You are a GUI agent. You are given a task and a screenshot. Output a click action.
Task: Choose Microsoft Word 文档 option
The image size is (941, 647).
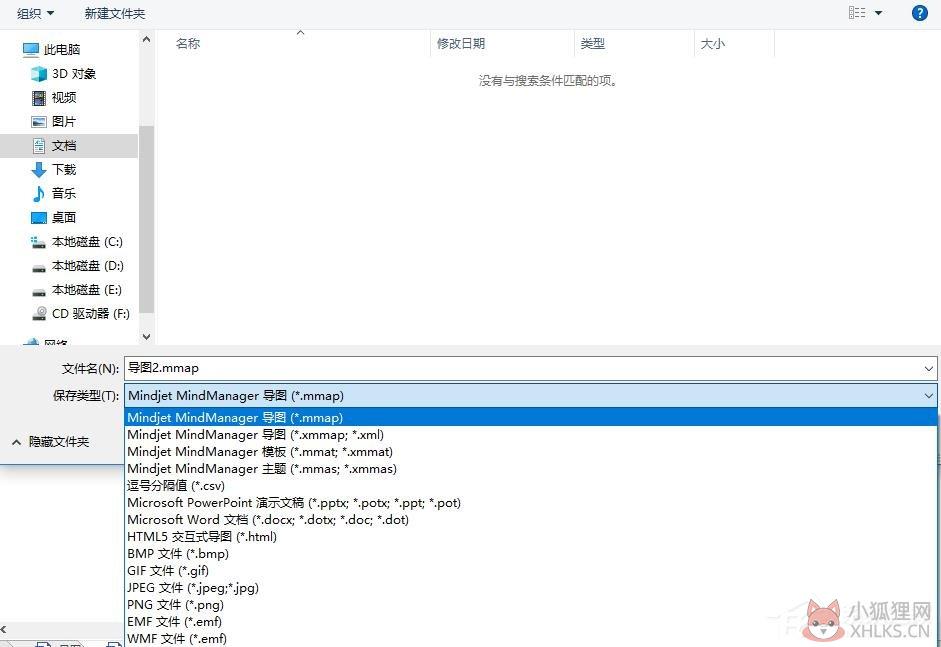(x=531, y=520)
